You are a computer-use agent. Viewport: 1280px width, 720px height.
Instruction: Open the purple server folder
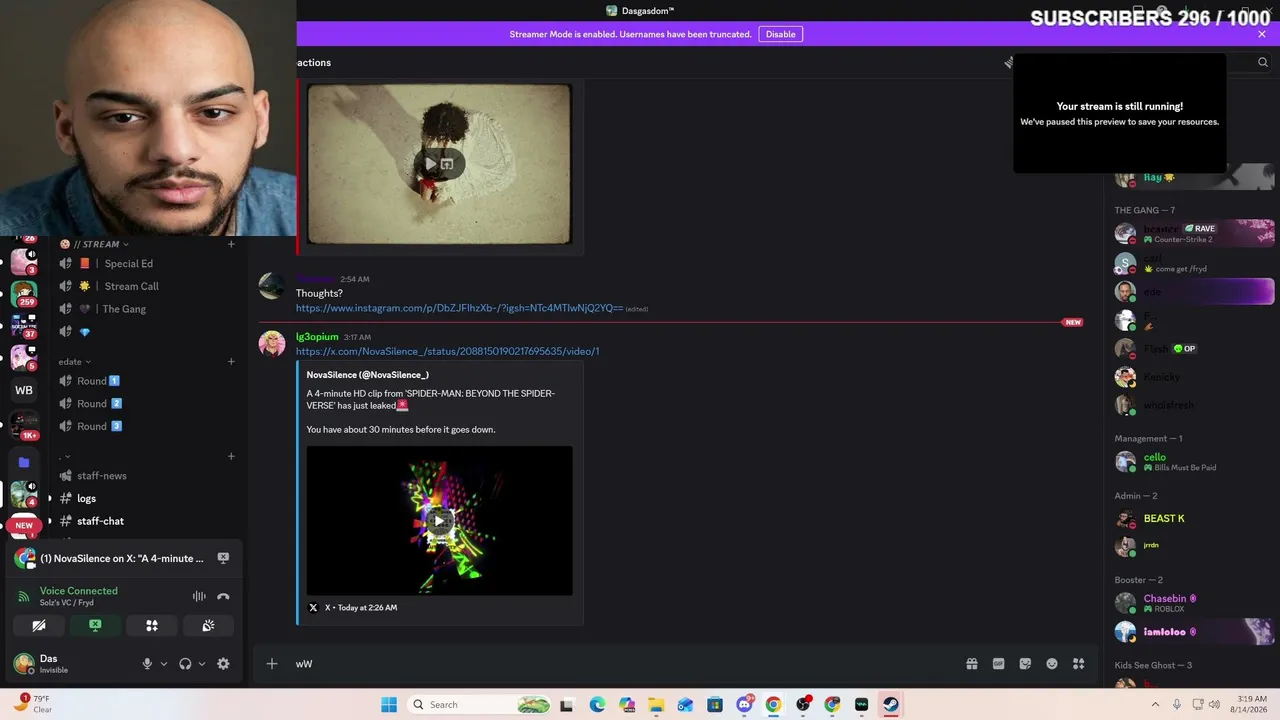click(x=24, y=463)
